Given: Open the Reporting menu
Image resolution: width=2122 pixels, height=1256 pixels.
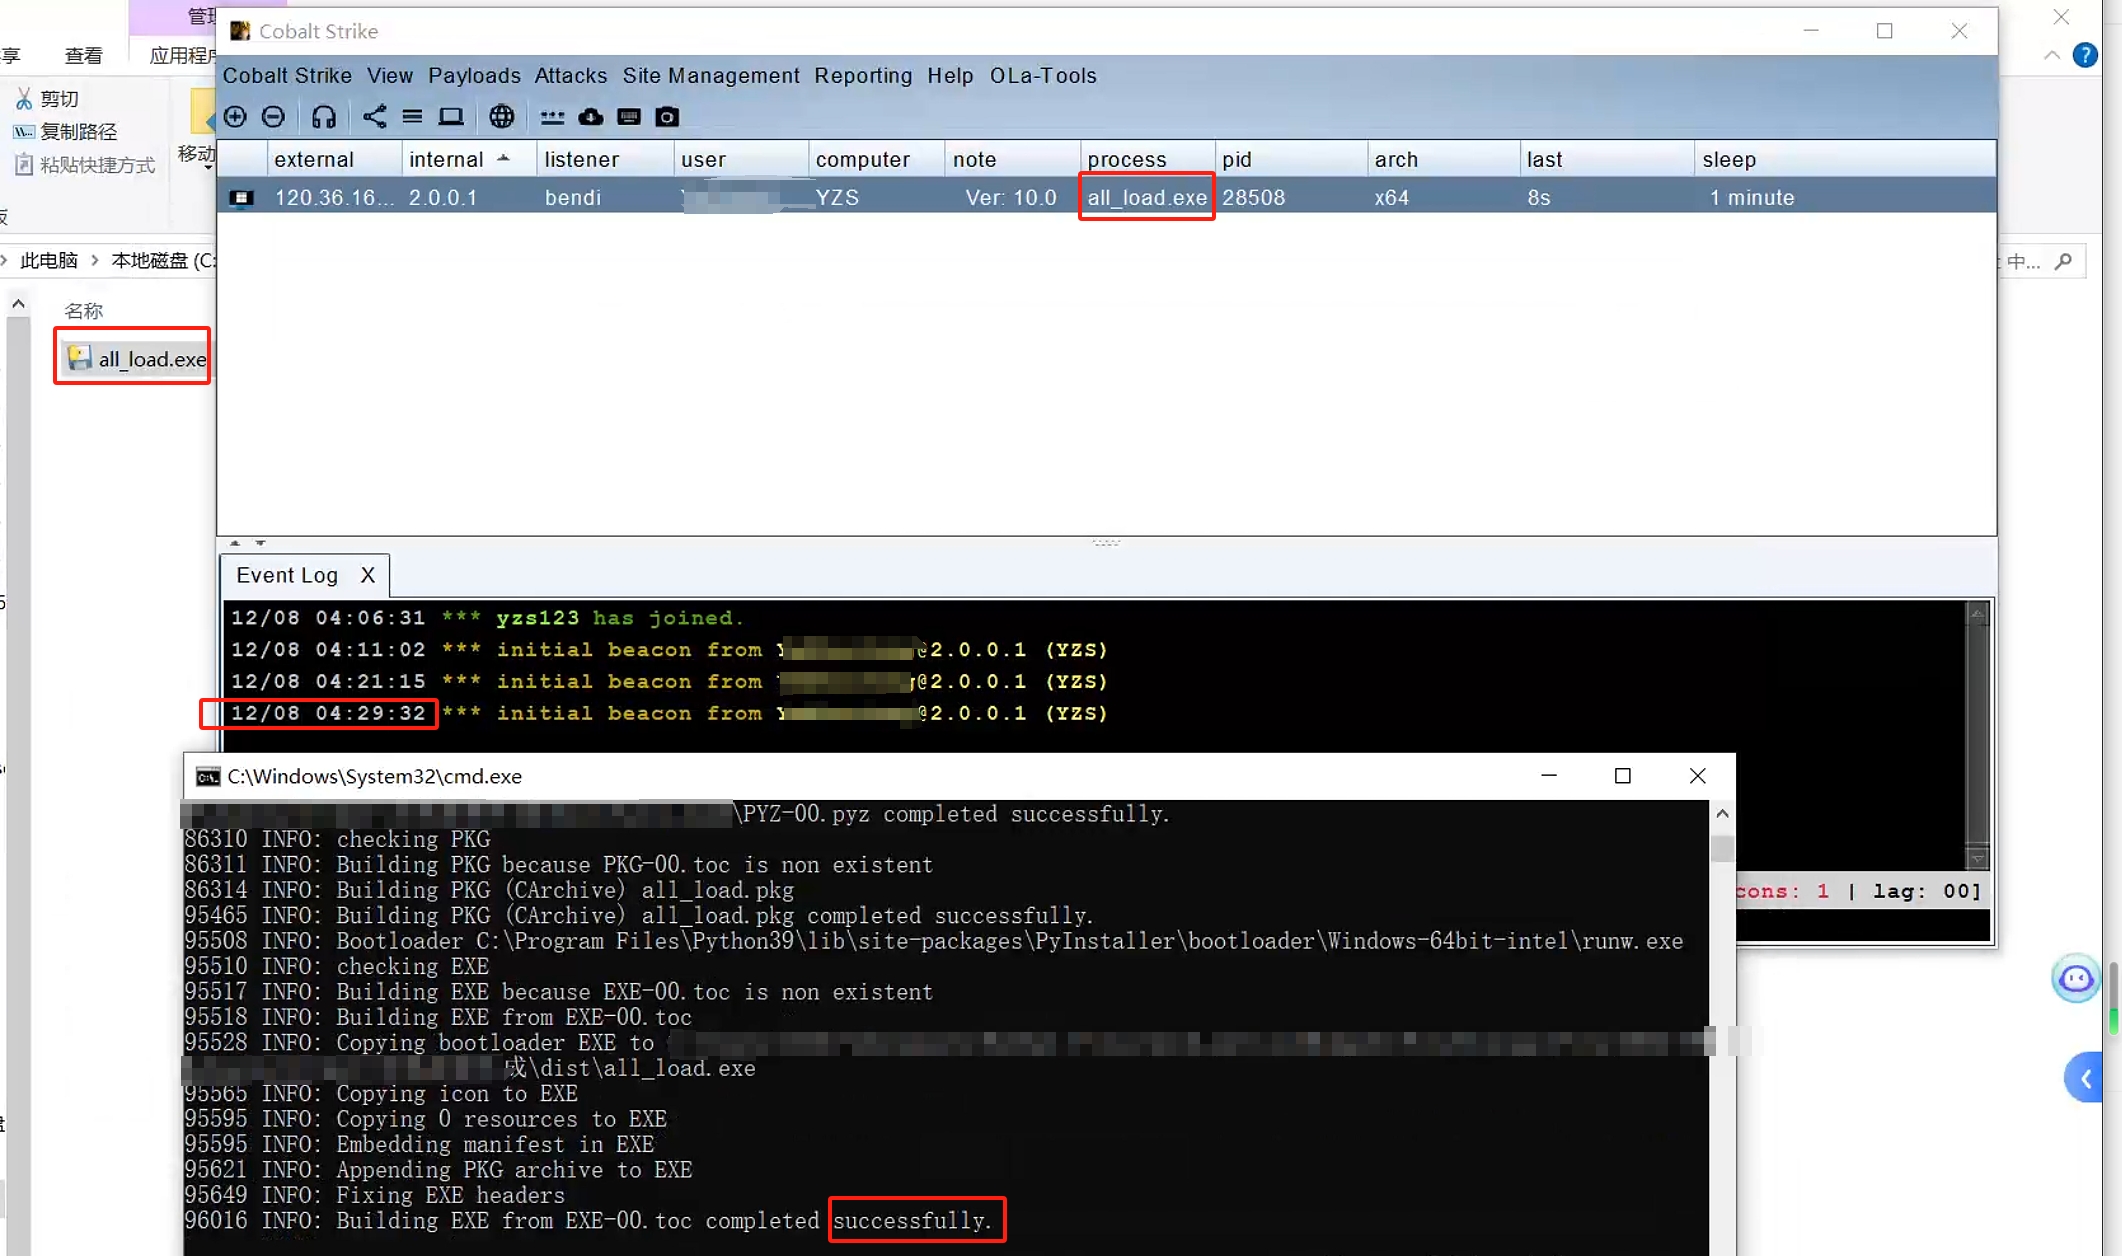Looking at the screenshot, I should tap(862, 75).
